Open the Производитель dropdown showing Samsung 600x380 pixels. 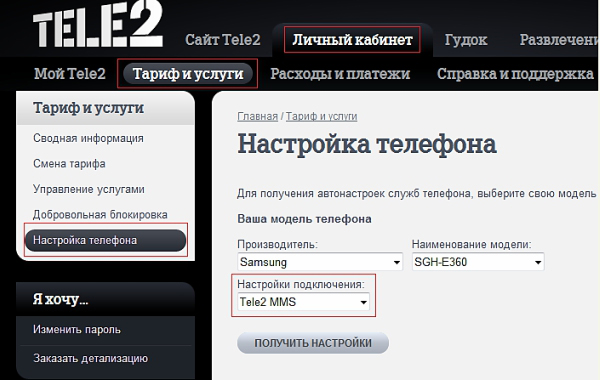coord(320,262)
